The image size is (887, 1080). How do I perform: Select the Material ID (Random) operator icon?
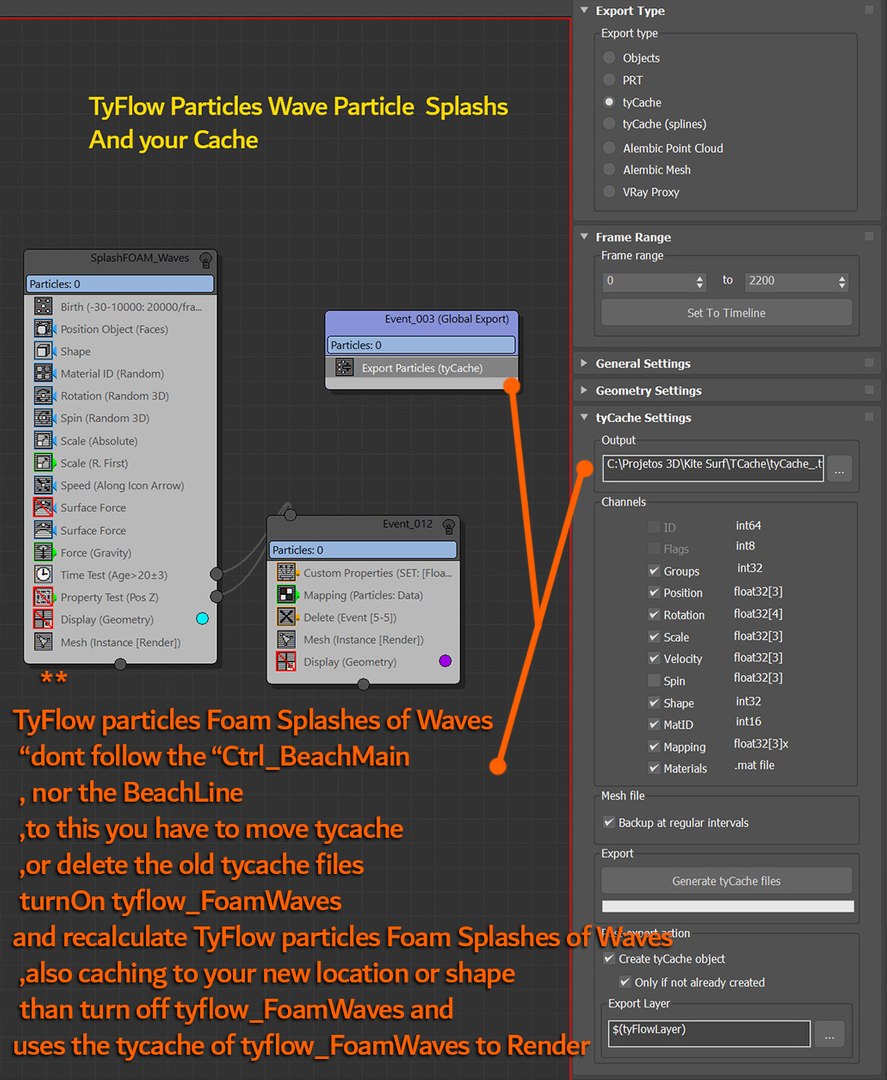[x=43, y=373]
